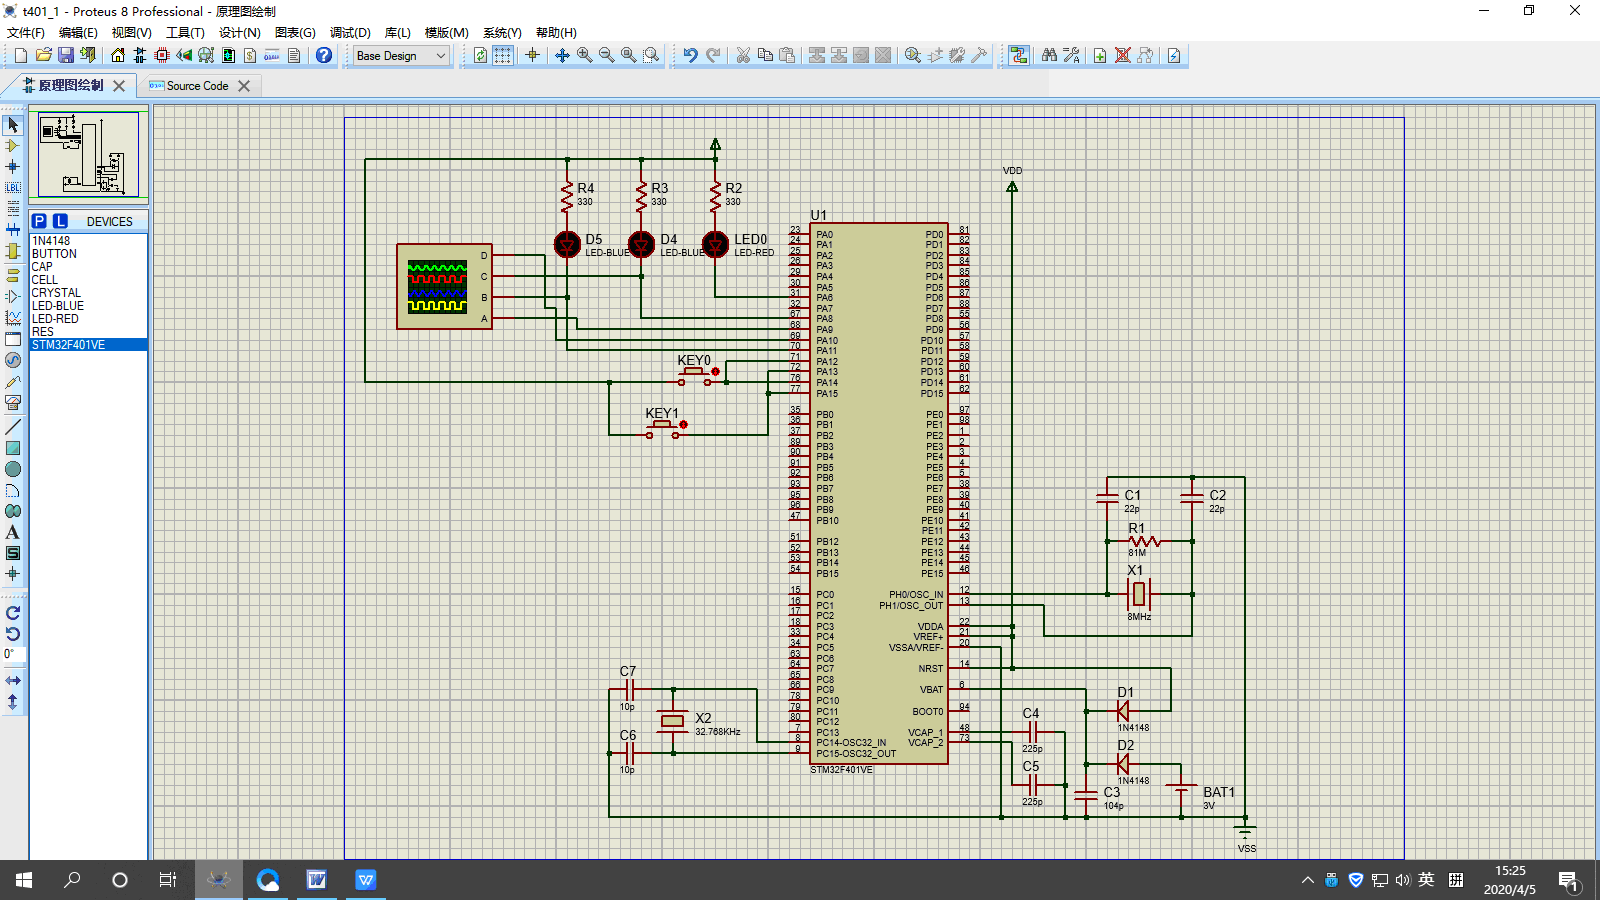Screen dimensions: 1600x900
Task: Open the Property Assignment Tool
Action: 1071,55
